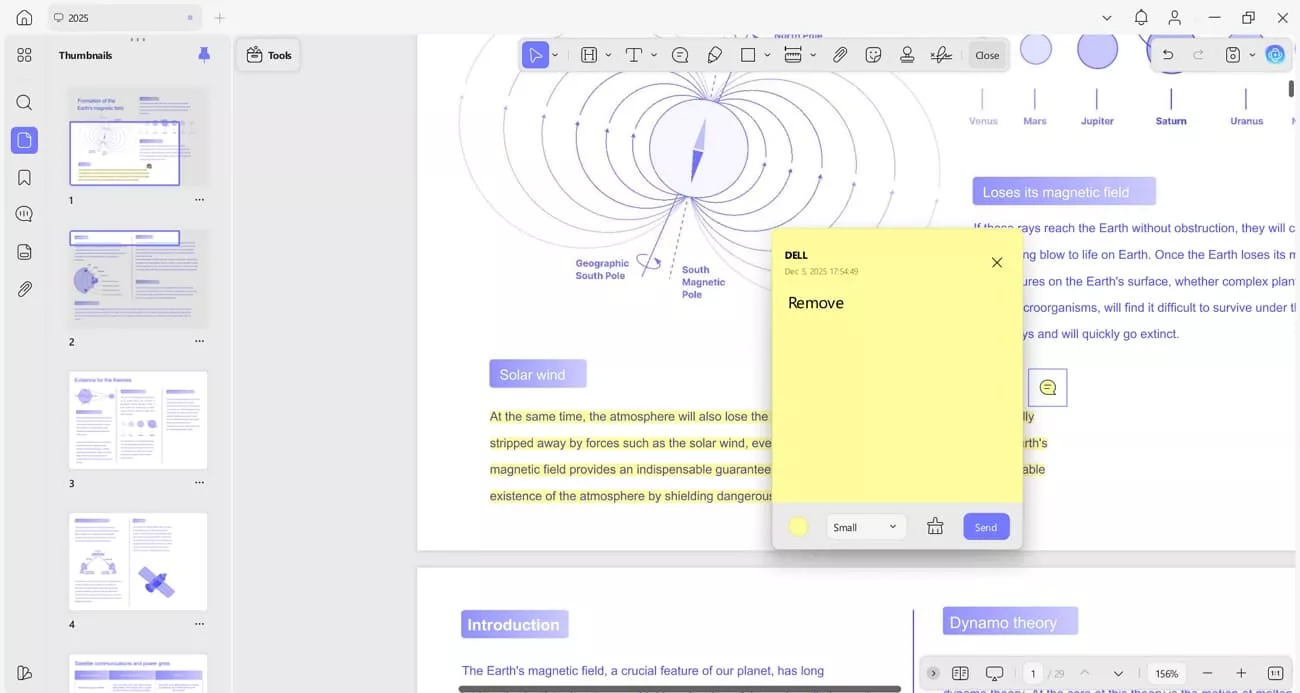Open the Search panel in the sidebar
The width and height of the screenshot is (1300, 693).
pos(24,102)
